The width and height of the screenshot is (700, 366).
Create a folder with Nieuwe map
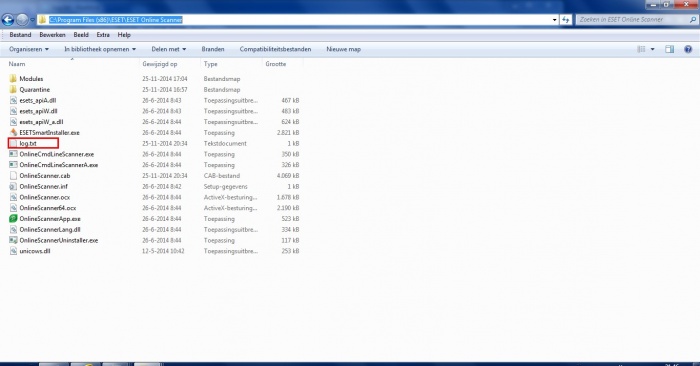tap(343, 49)
